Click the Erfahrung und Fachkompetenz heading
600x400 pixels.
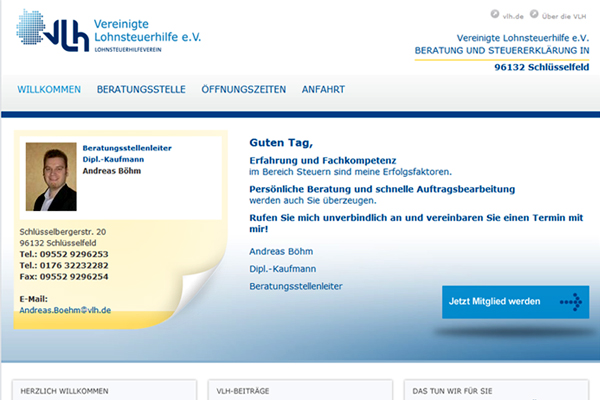(323, 160)
